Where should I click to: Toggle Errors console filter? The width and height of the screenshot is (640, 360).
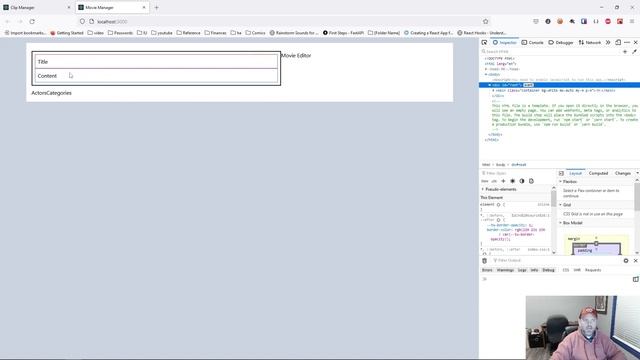point(487,270)
